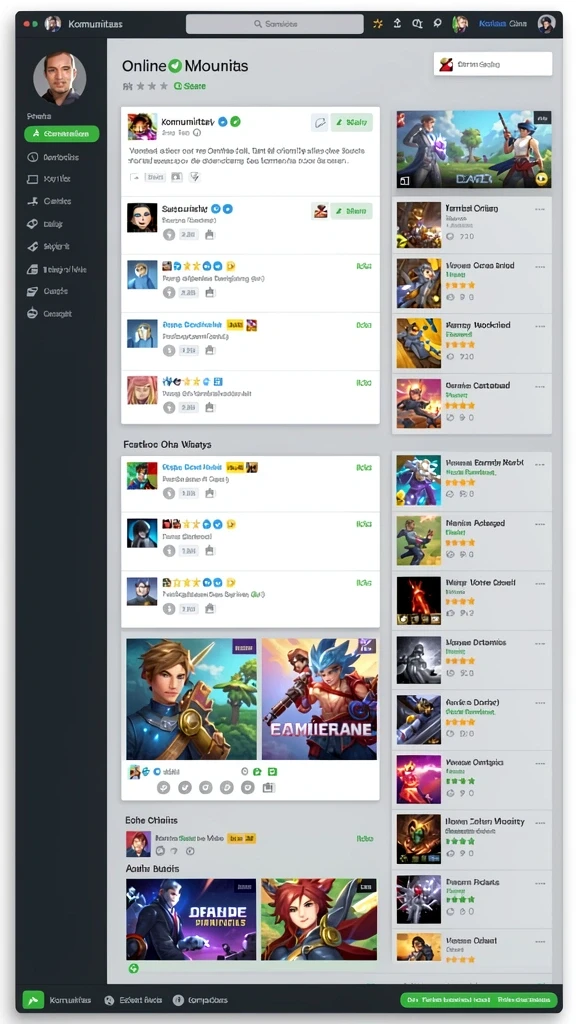This screenshot has width=576, height=1024.
Task: Open the ellipsis menu on the Nanian Actaged card
Action: click(540, 524)
